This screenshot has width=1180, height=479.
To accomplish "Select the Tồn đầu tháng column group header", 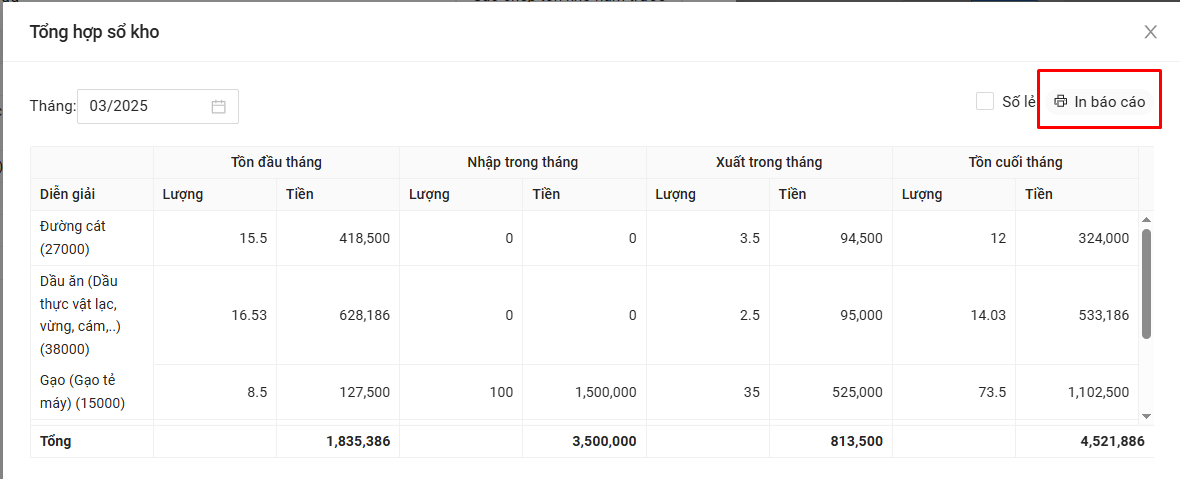I will (x=276, y=162).
